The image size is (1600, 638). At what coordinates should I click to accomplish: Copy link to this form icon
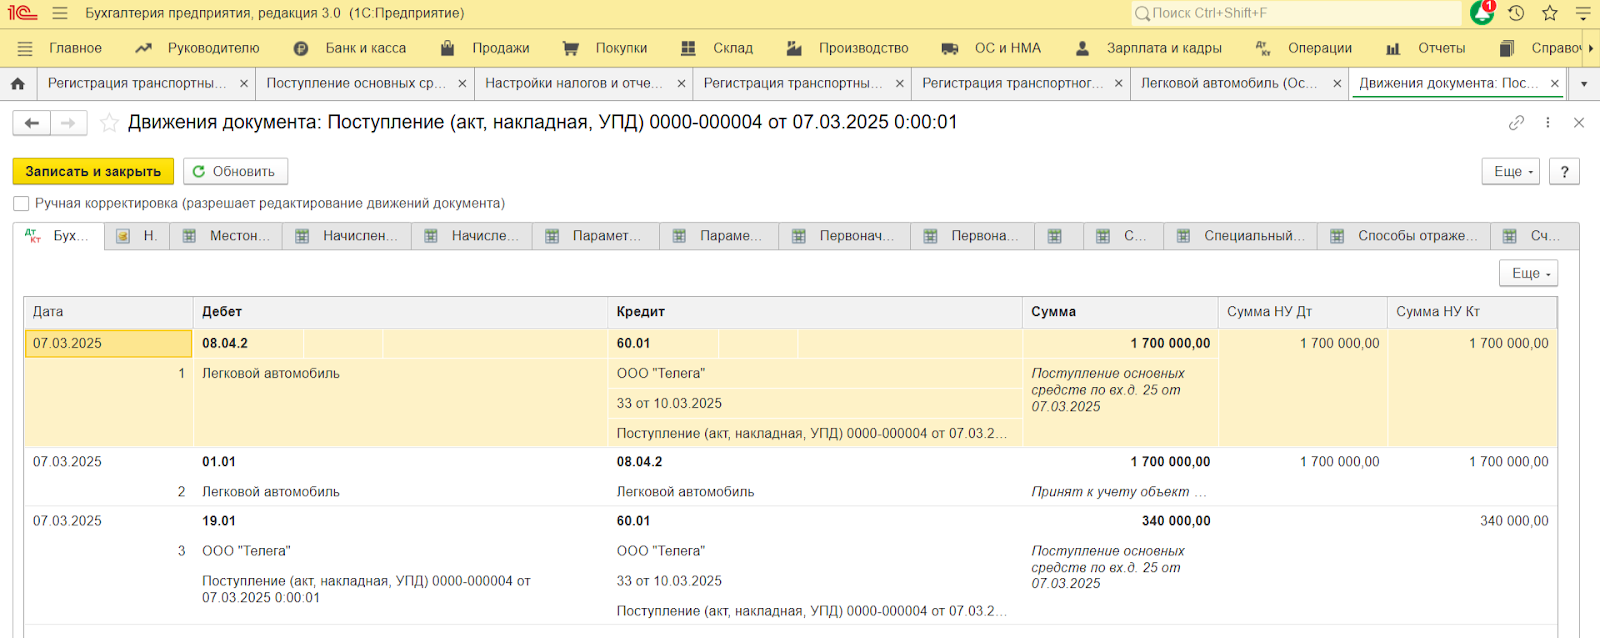1516,122
